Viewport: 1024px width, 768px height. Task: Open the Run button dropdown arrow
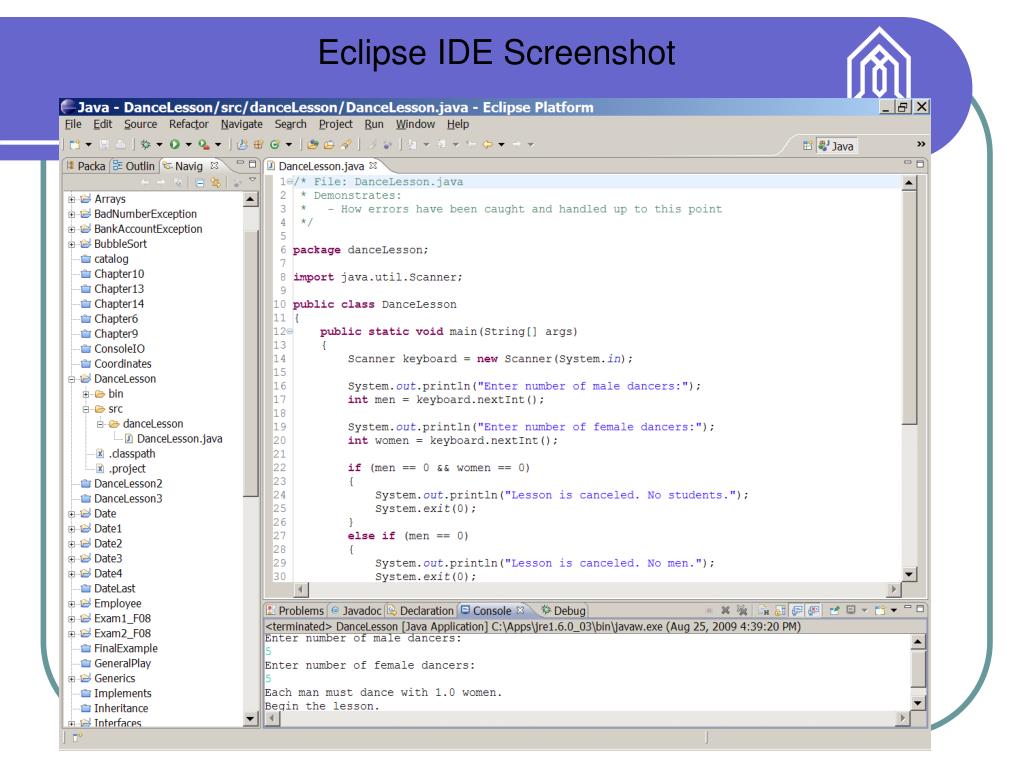(188, 145)
